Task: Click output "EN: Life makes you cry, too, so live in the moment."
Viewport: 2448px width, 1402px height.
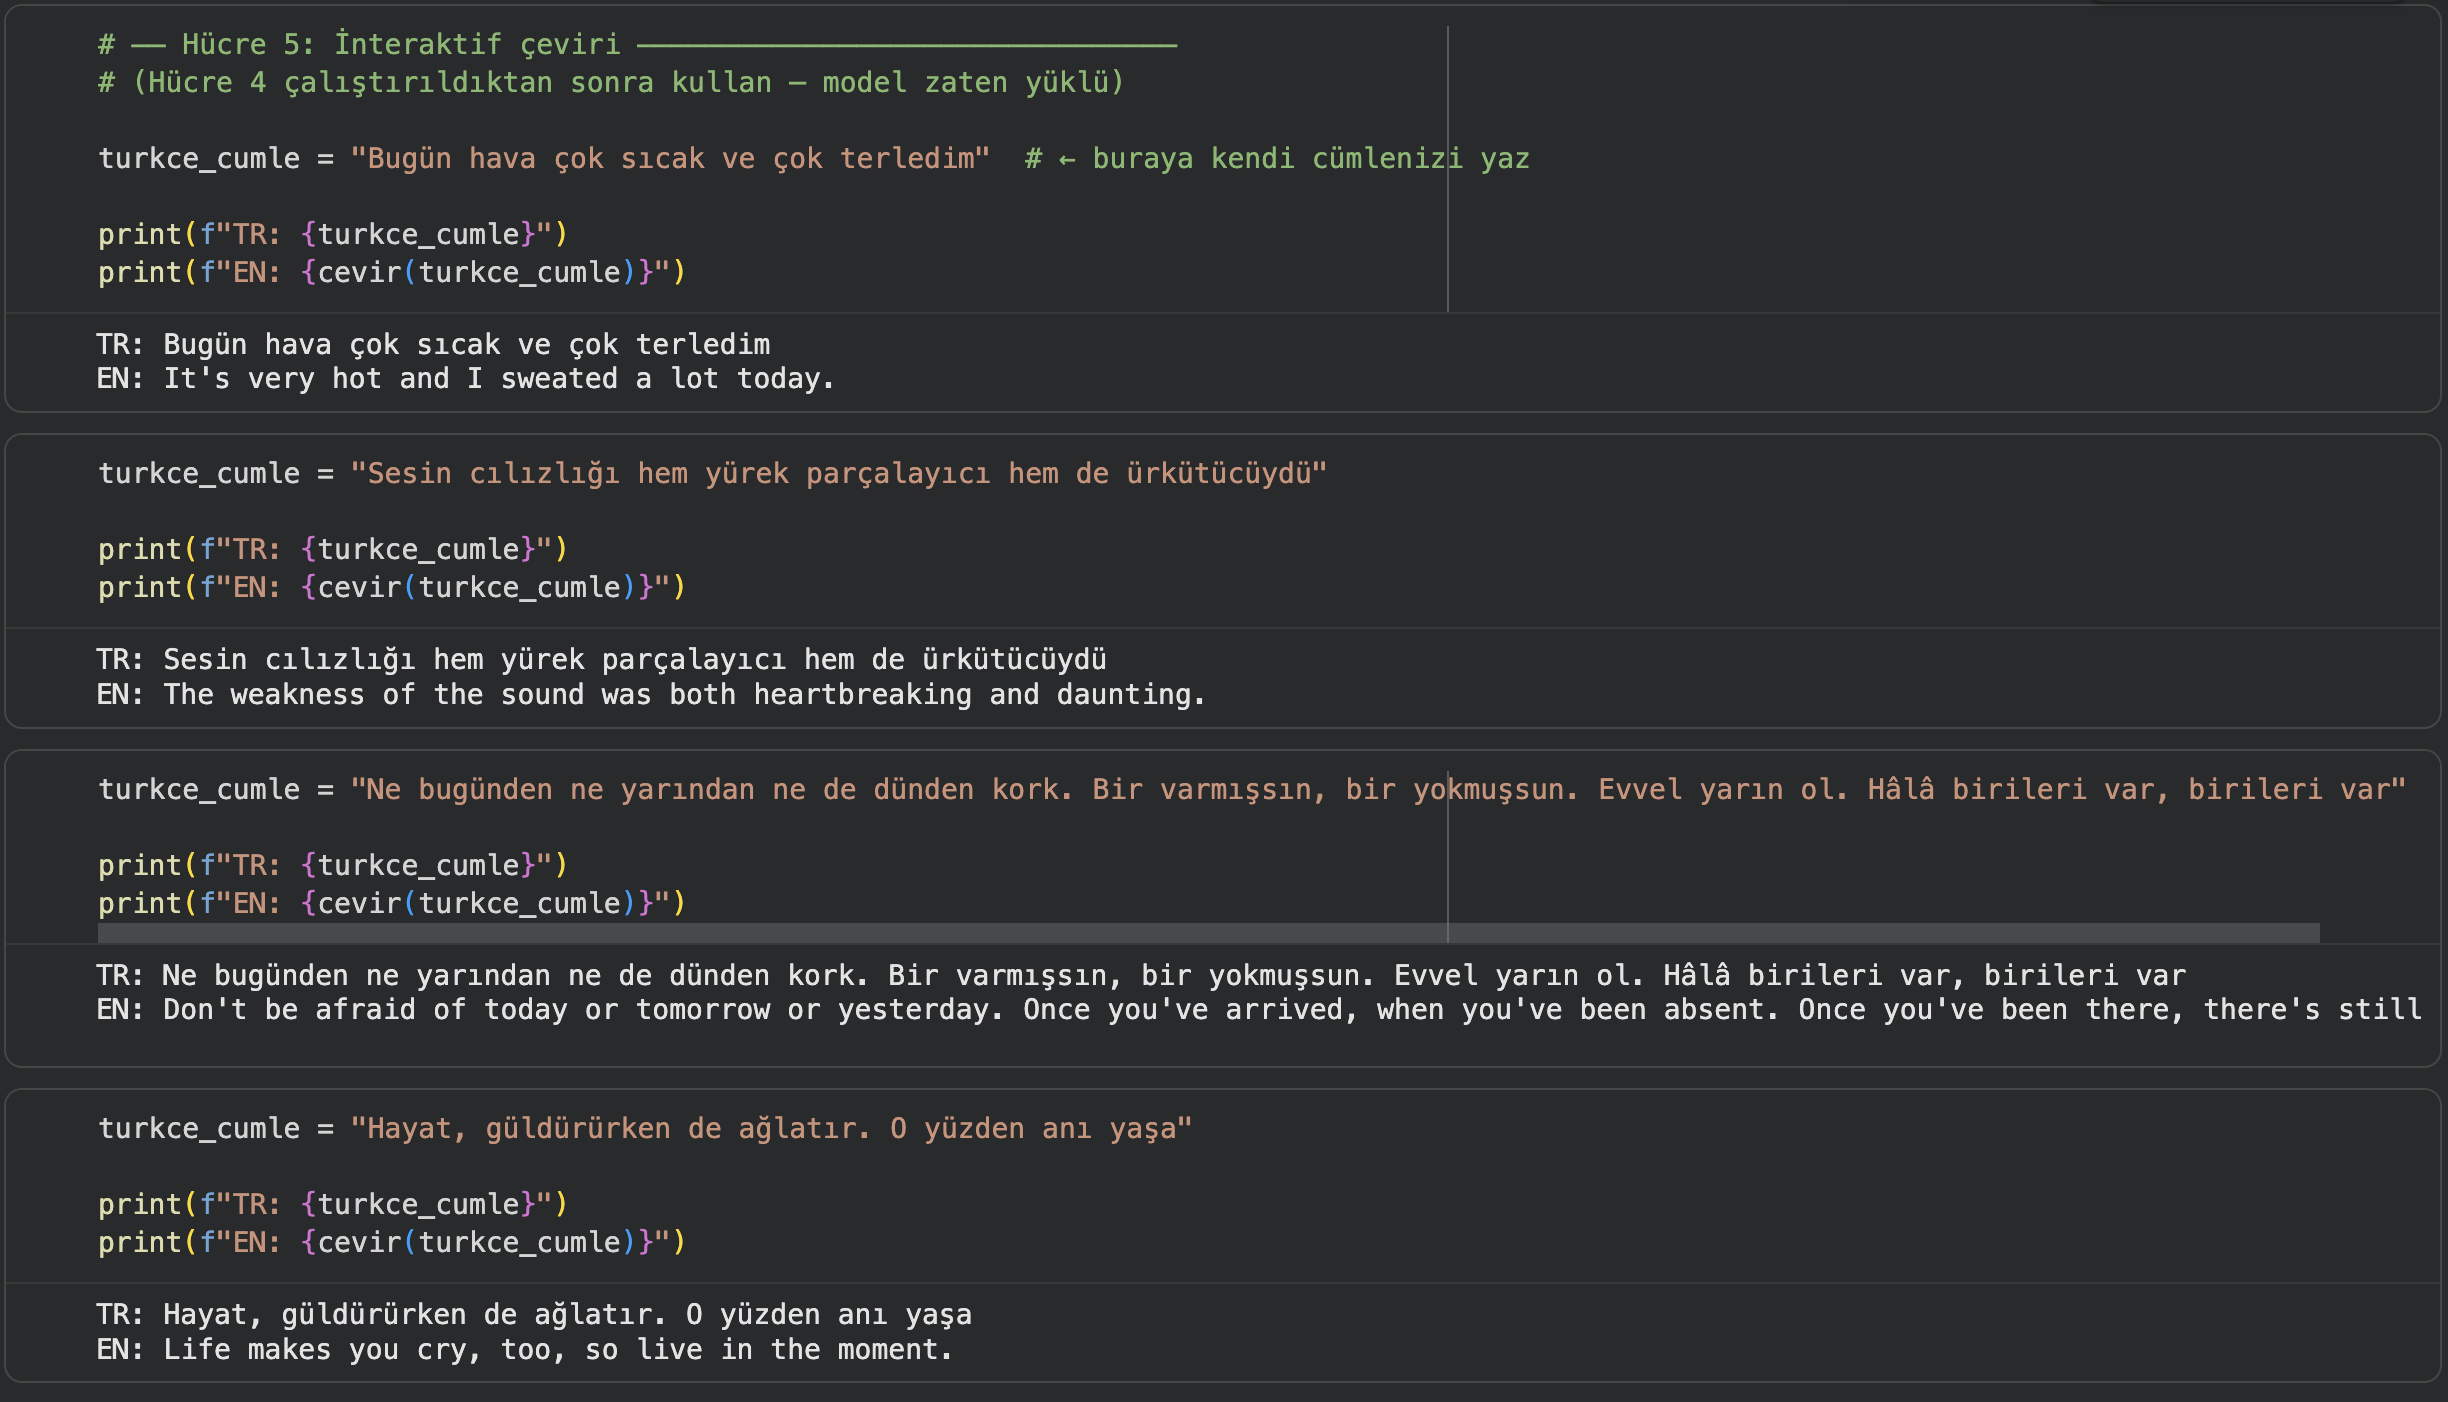Action: tap(525, 1349)
